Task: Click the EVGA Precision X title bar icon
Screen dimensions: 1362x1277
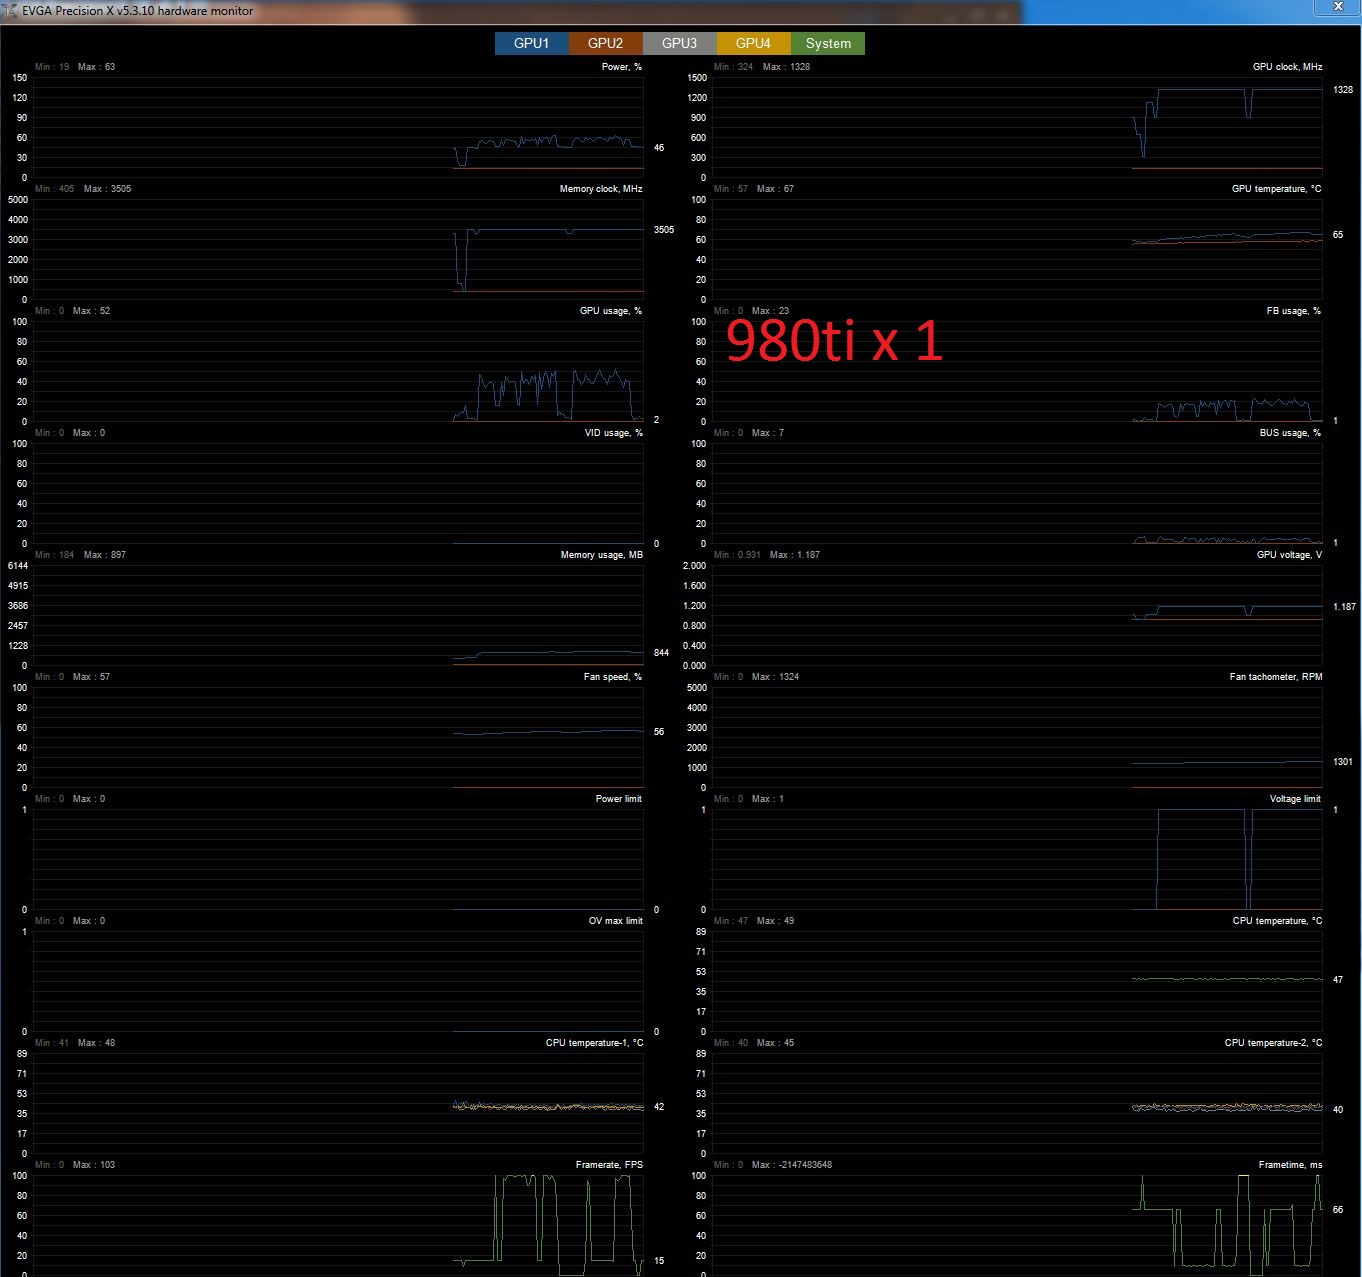Action: pyautogui.click(x=10, y=10)
